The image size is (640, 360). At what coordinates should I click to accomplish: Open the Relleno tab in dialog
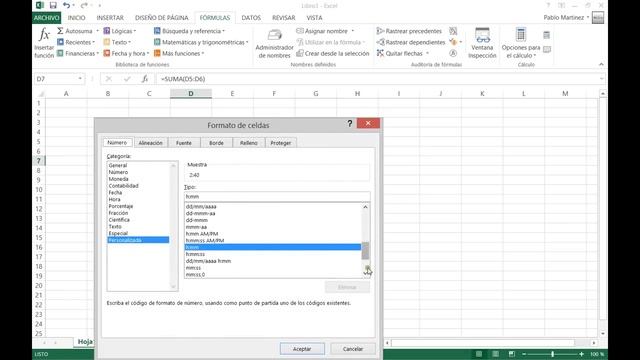tap(249, 143)
